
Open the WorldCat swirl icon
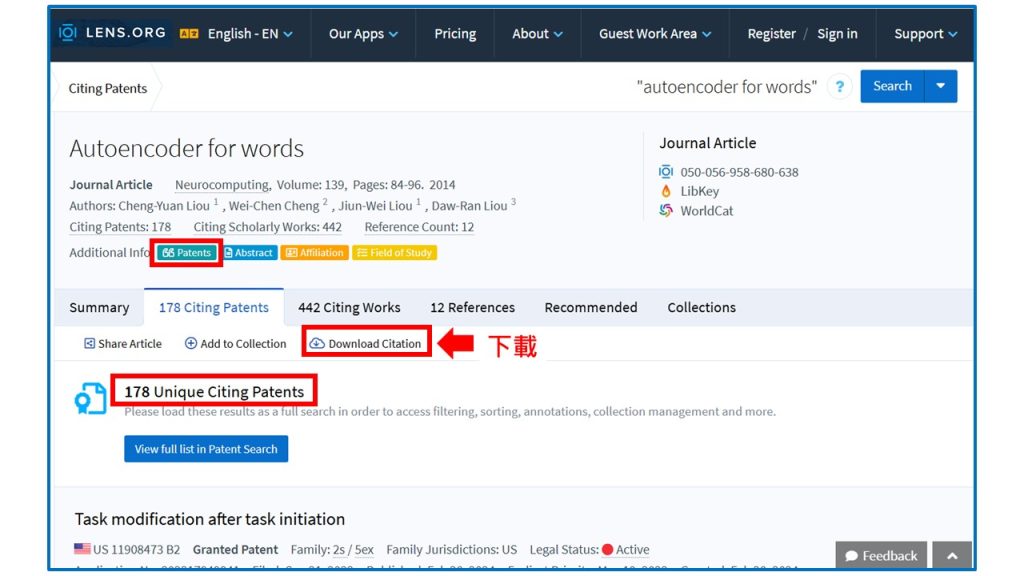pos(665,210)
